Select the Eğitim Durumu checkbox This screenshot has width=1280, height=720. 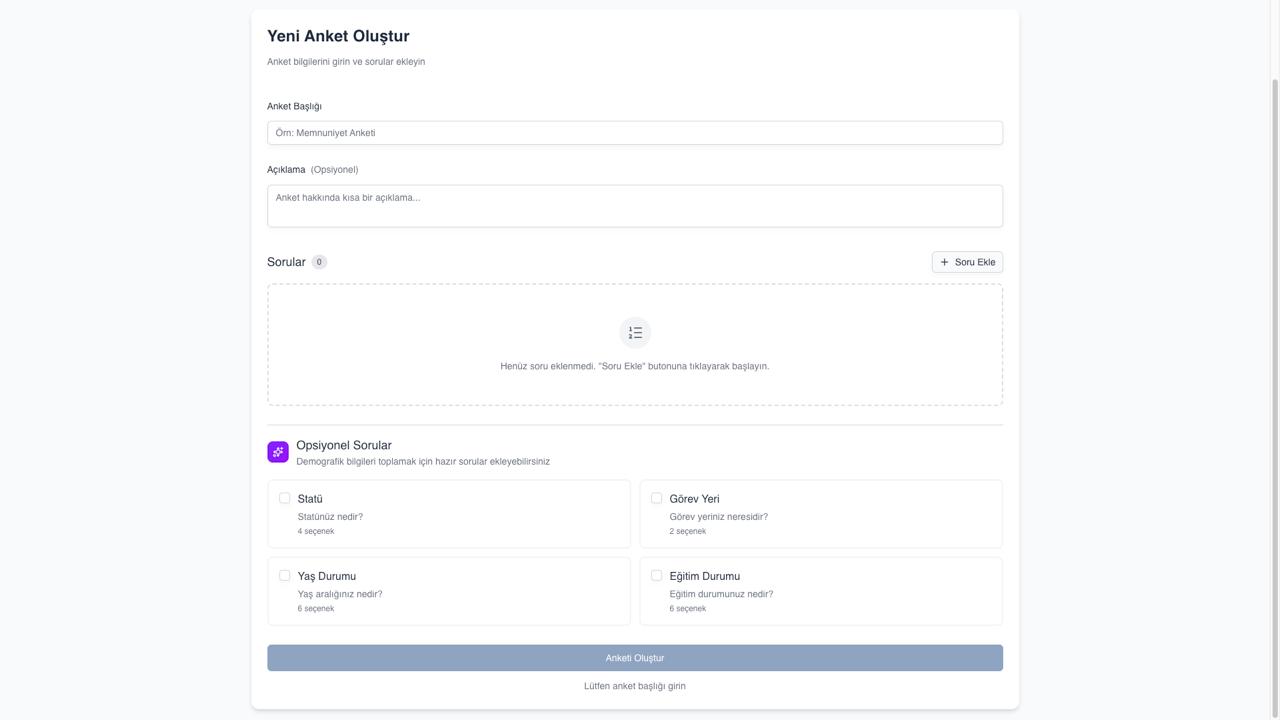(x=657, y=576)
